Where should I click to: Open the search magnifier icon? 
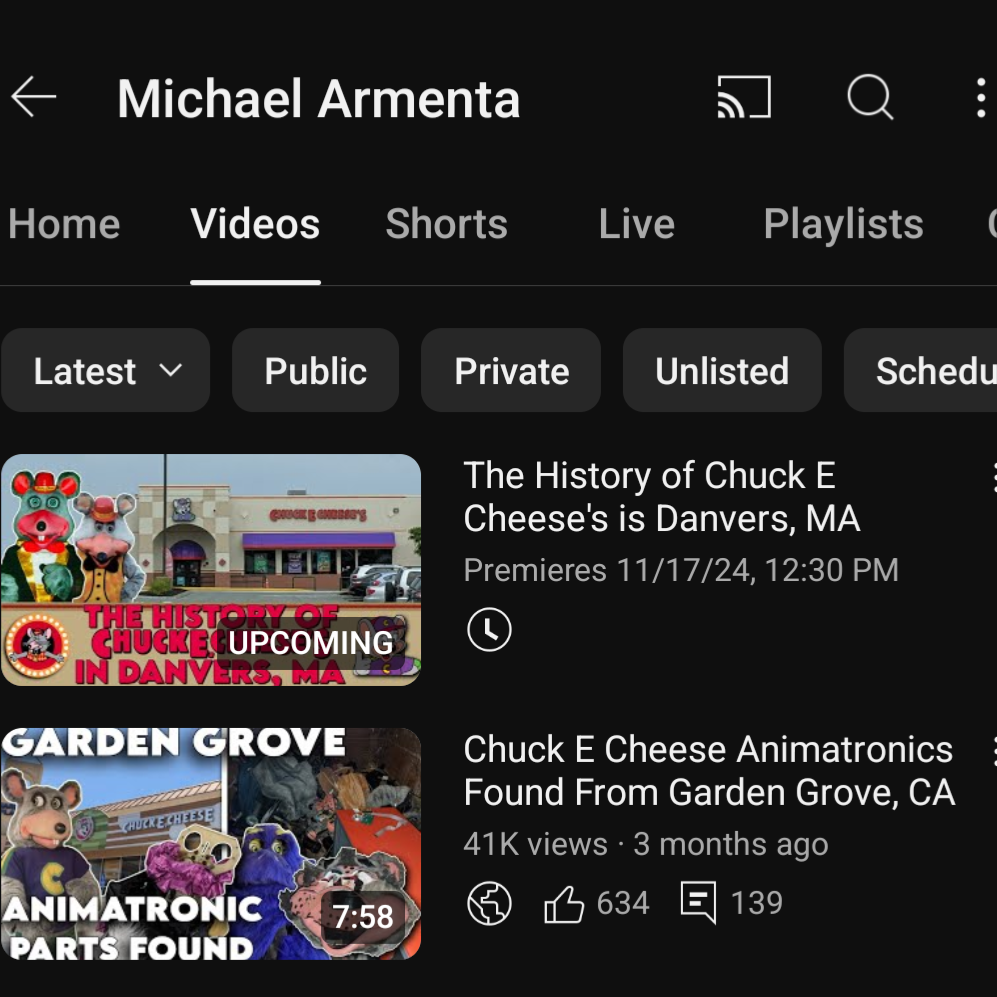coord(869,98)
